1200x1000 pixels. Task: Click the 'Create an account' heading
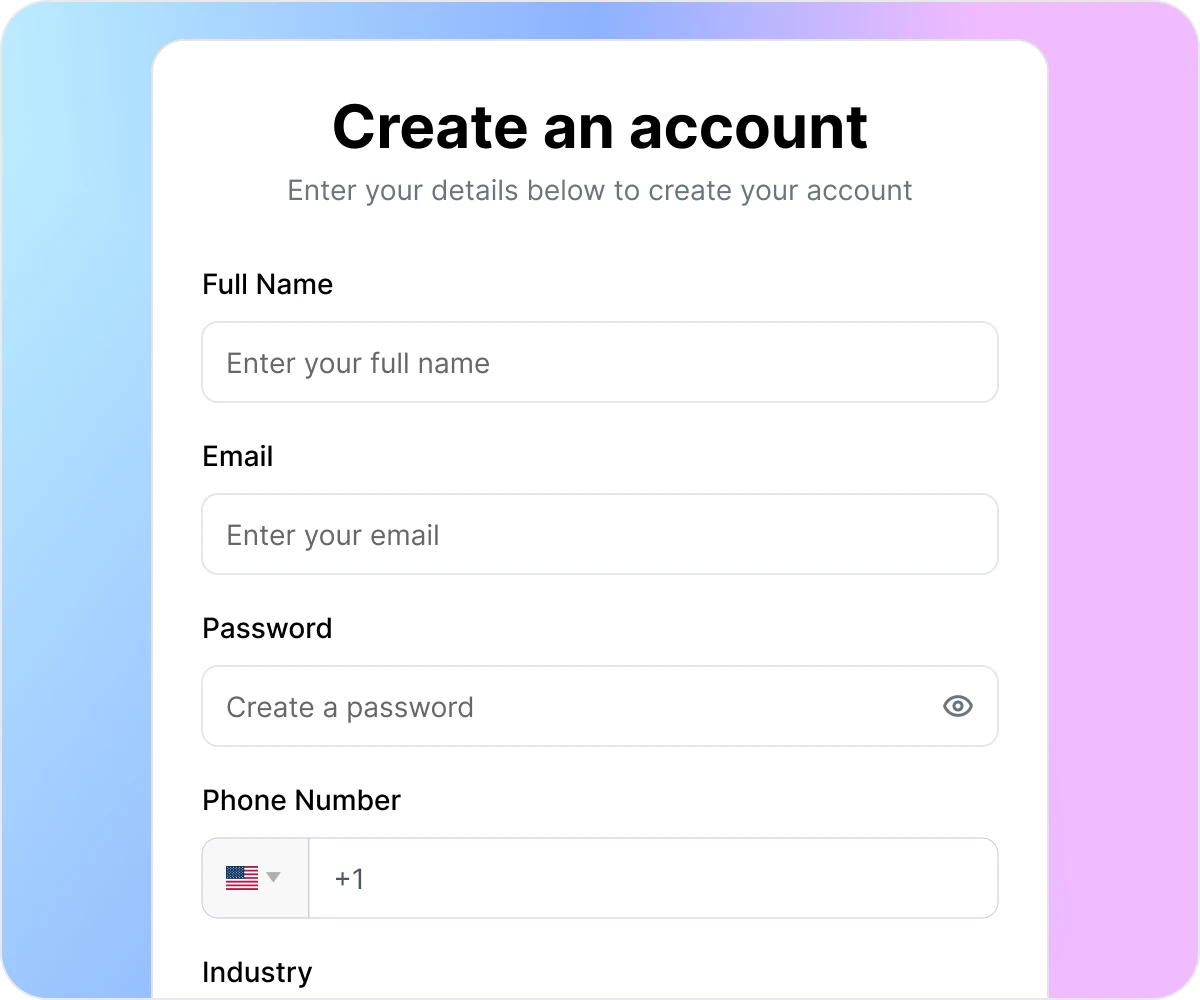(x=600, y=127)
